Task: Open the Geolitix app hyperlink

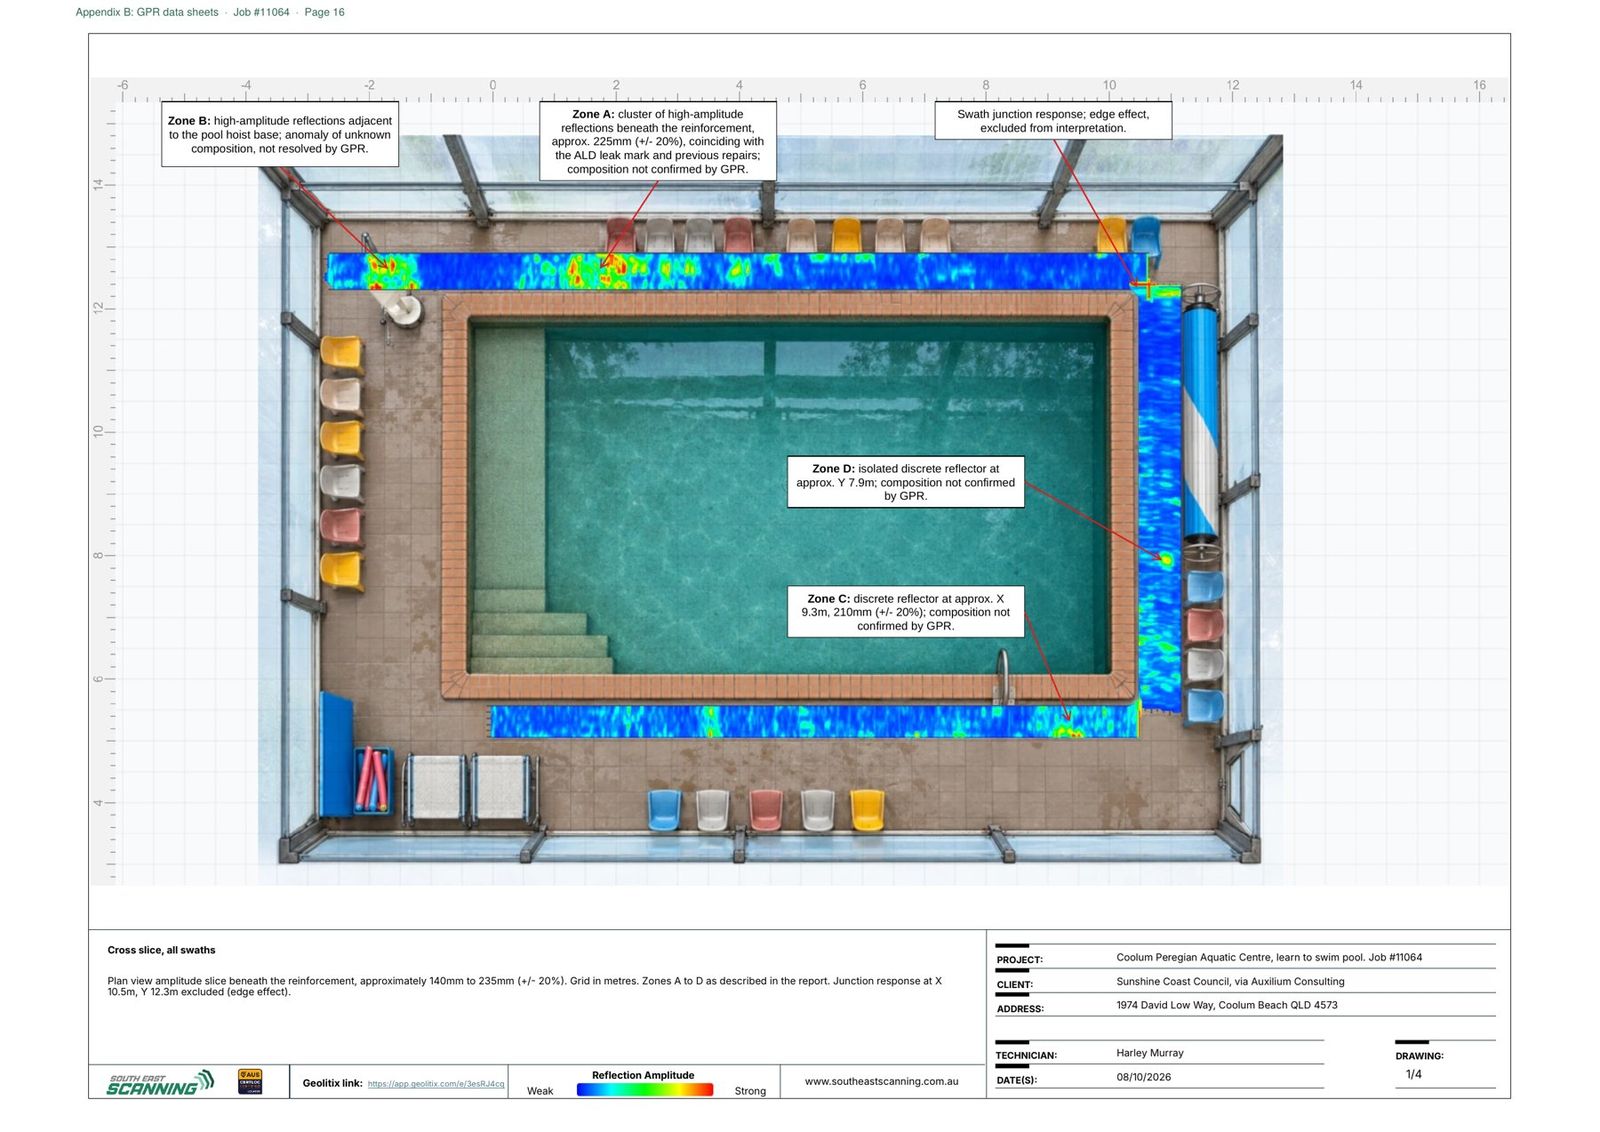Action: [436, 1084]
